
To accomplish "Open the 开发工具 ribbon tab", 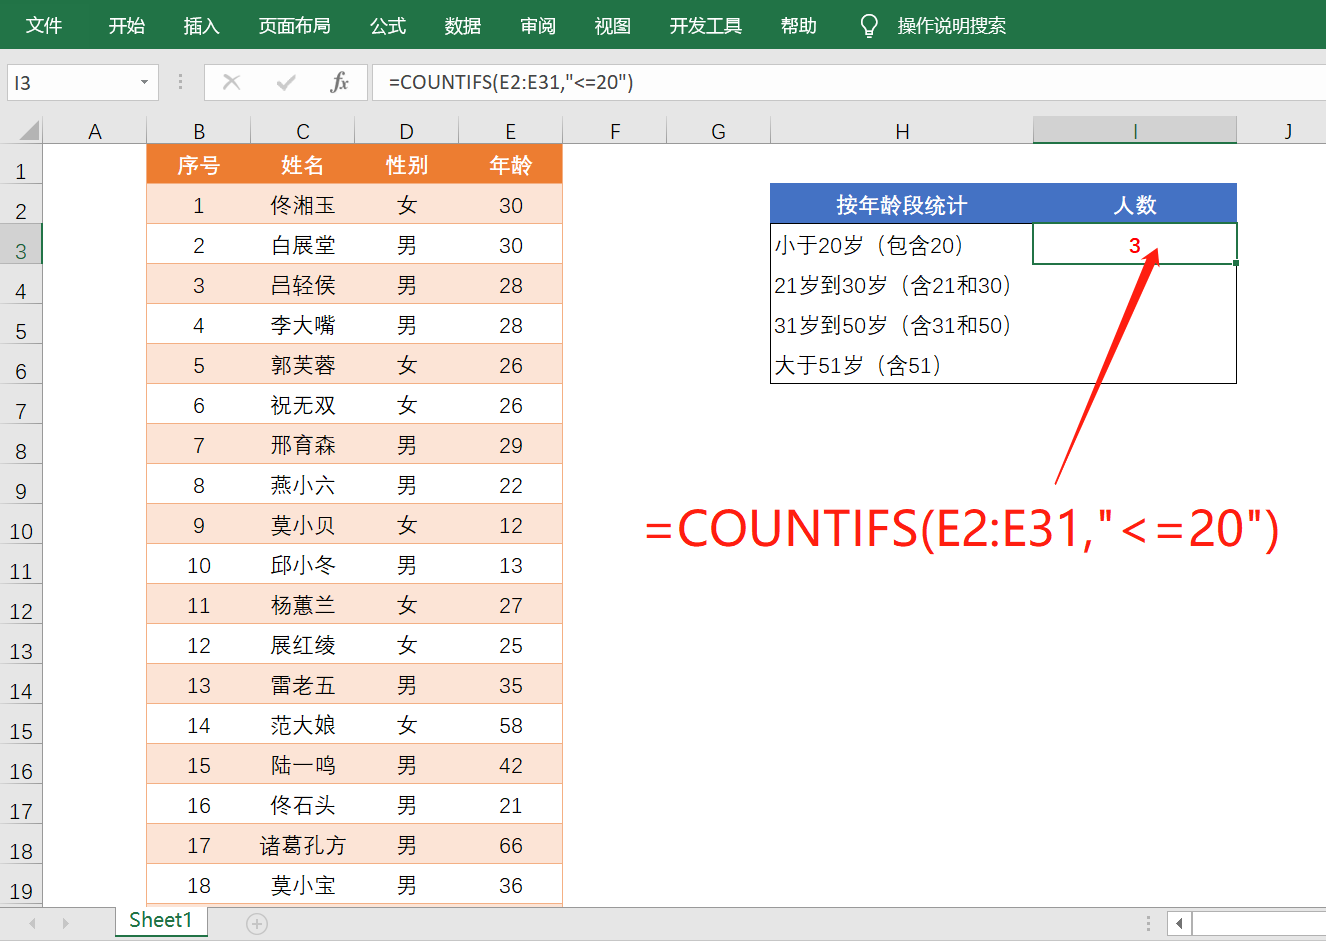I will point(706,26).
